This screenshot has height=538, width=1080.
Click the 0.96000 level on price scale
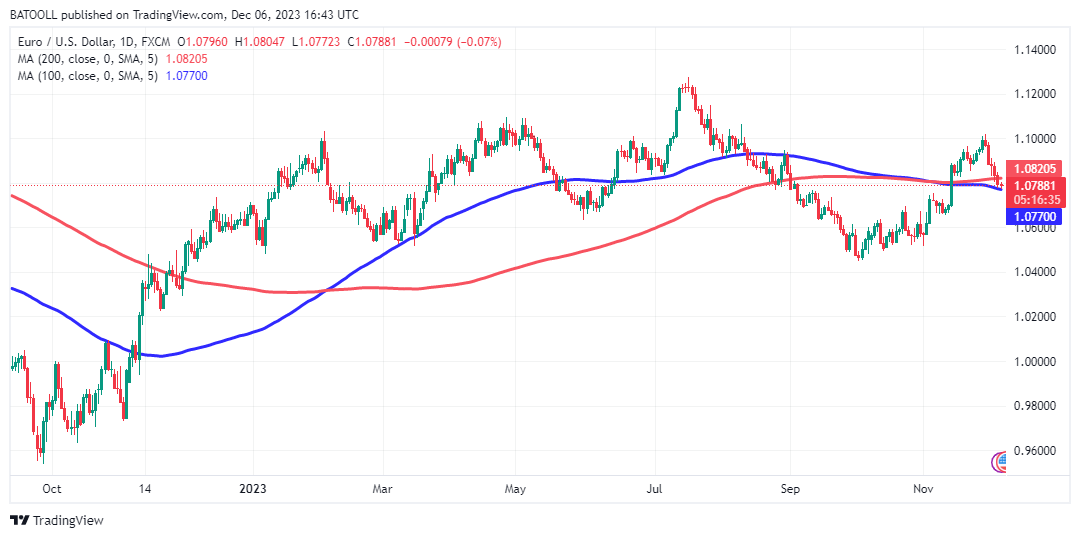tap(1035, 451)
